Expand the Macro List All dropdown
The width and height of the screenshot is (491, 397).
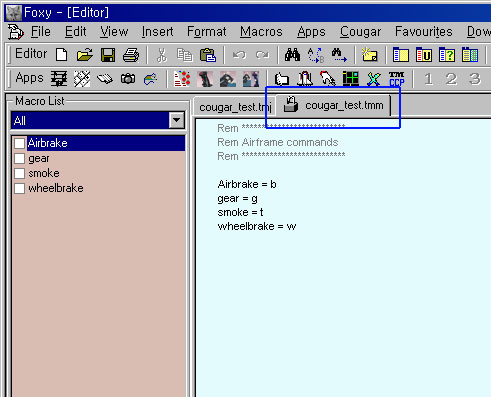[176, 120]
